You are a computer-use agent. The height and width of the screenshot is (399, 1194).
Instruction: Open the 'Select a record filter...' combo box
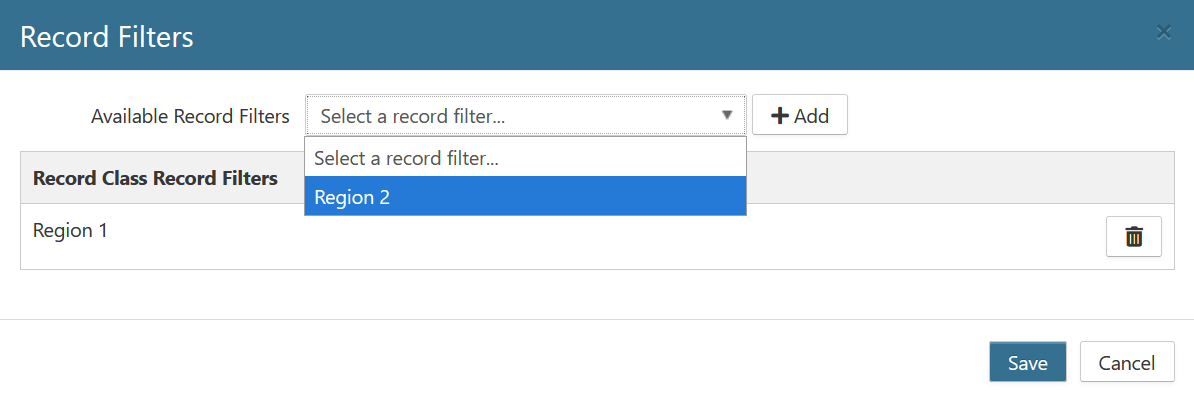pyautogui.click(x=526, y=116)
